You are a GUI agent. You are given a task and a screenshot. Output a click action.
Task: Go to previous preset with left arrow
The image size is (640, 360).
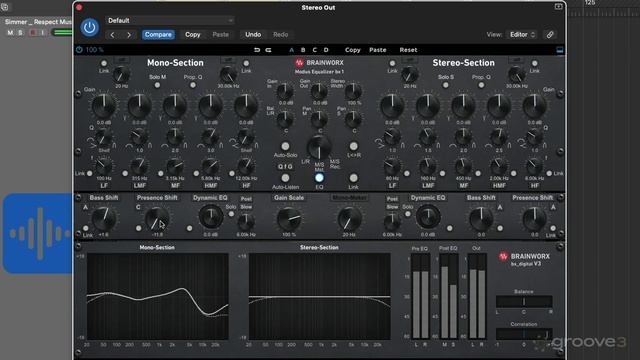click(113, 35)
